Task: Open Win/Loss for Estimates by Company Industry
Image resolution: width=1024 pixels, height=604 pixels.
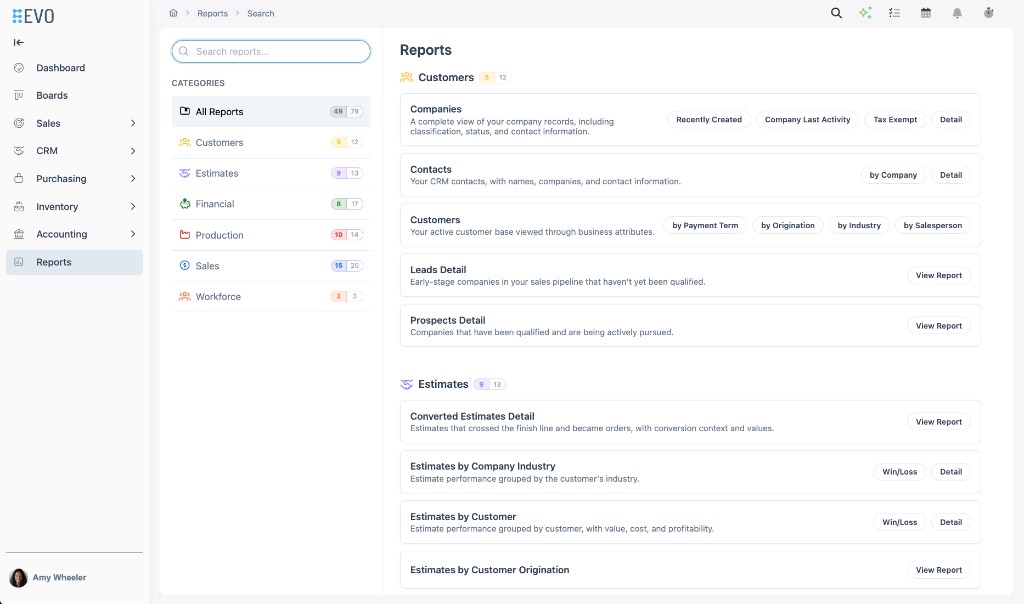Action: (x=899, y=472)
